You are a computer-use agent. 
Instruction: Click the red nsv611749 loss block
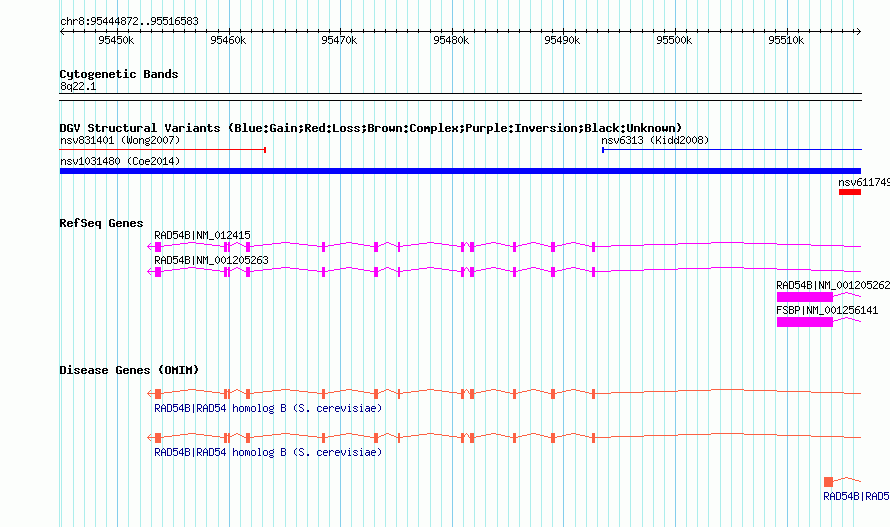click(x=850, y=192)
